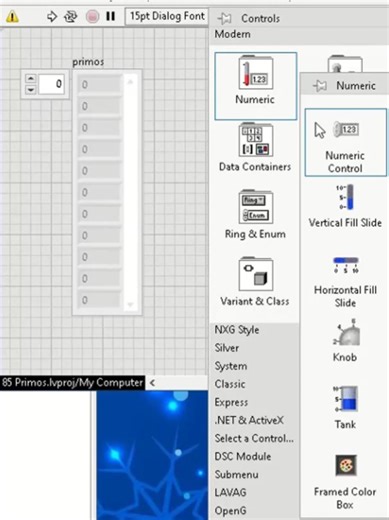Click the warning triangle icon in toolbar
The width and height of the screenshot is (389, 520).
12,16
